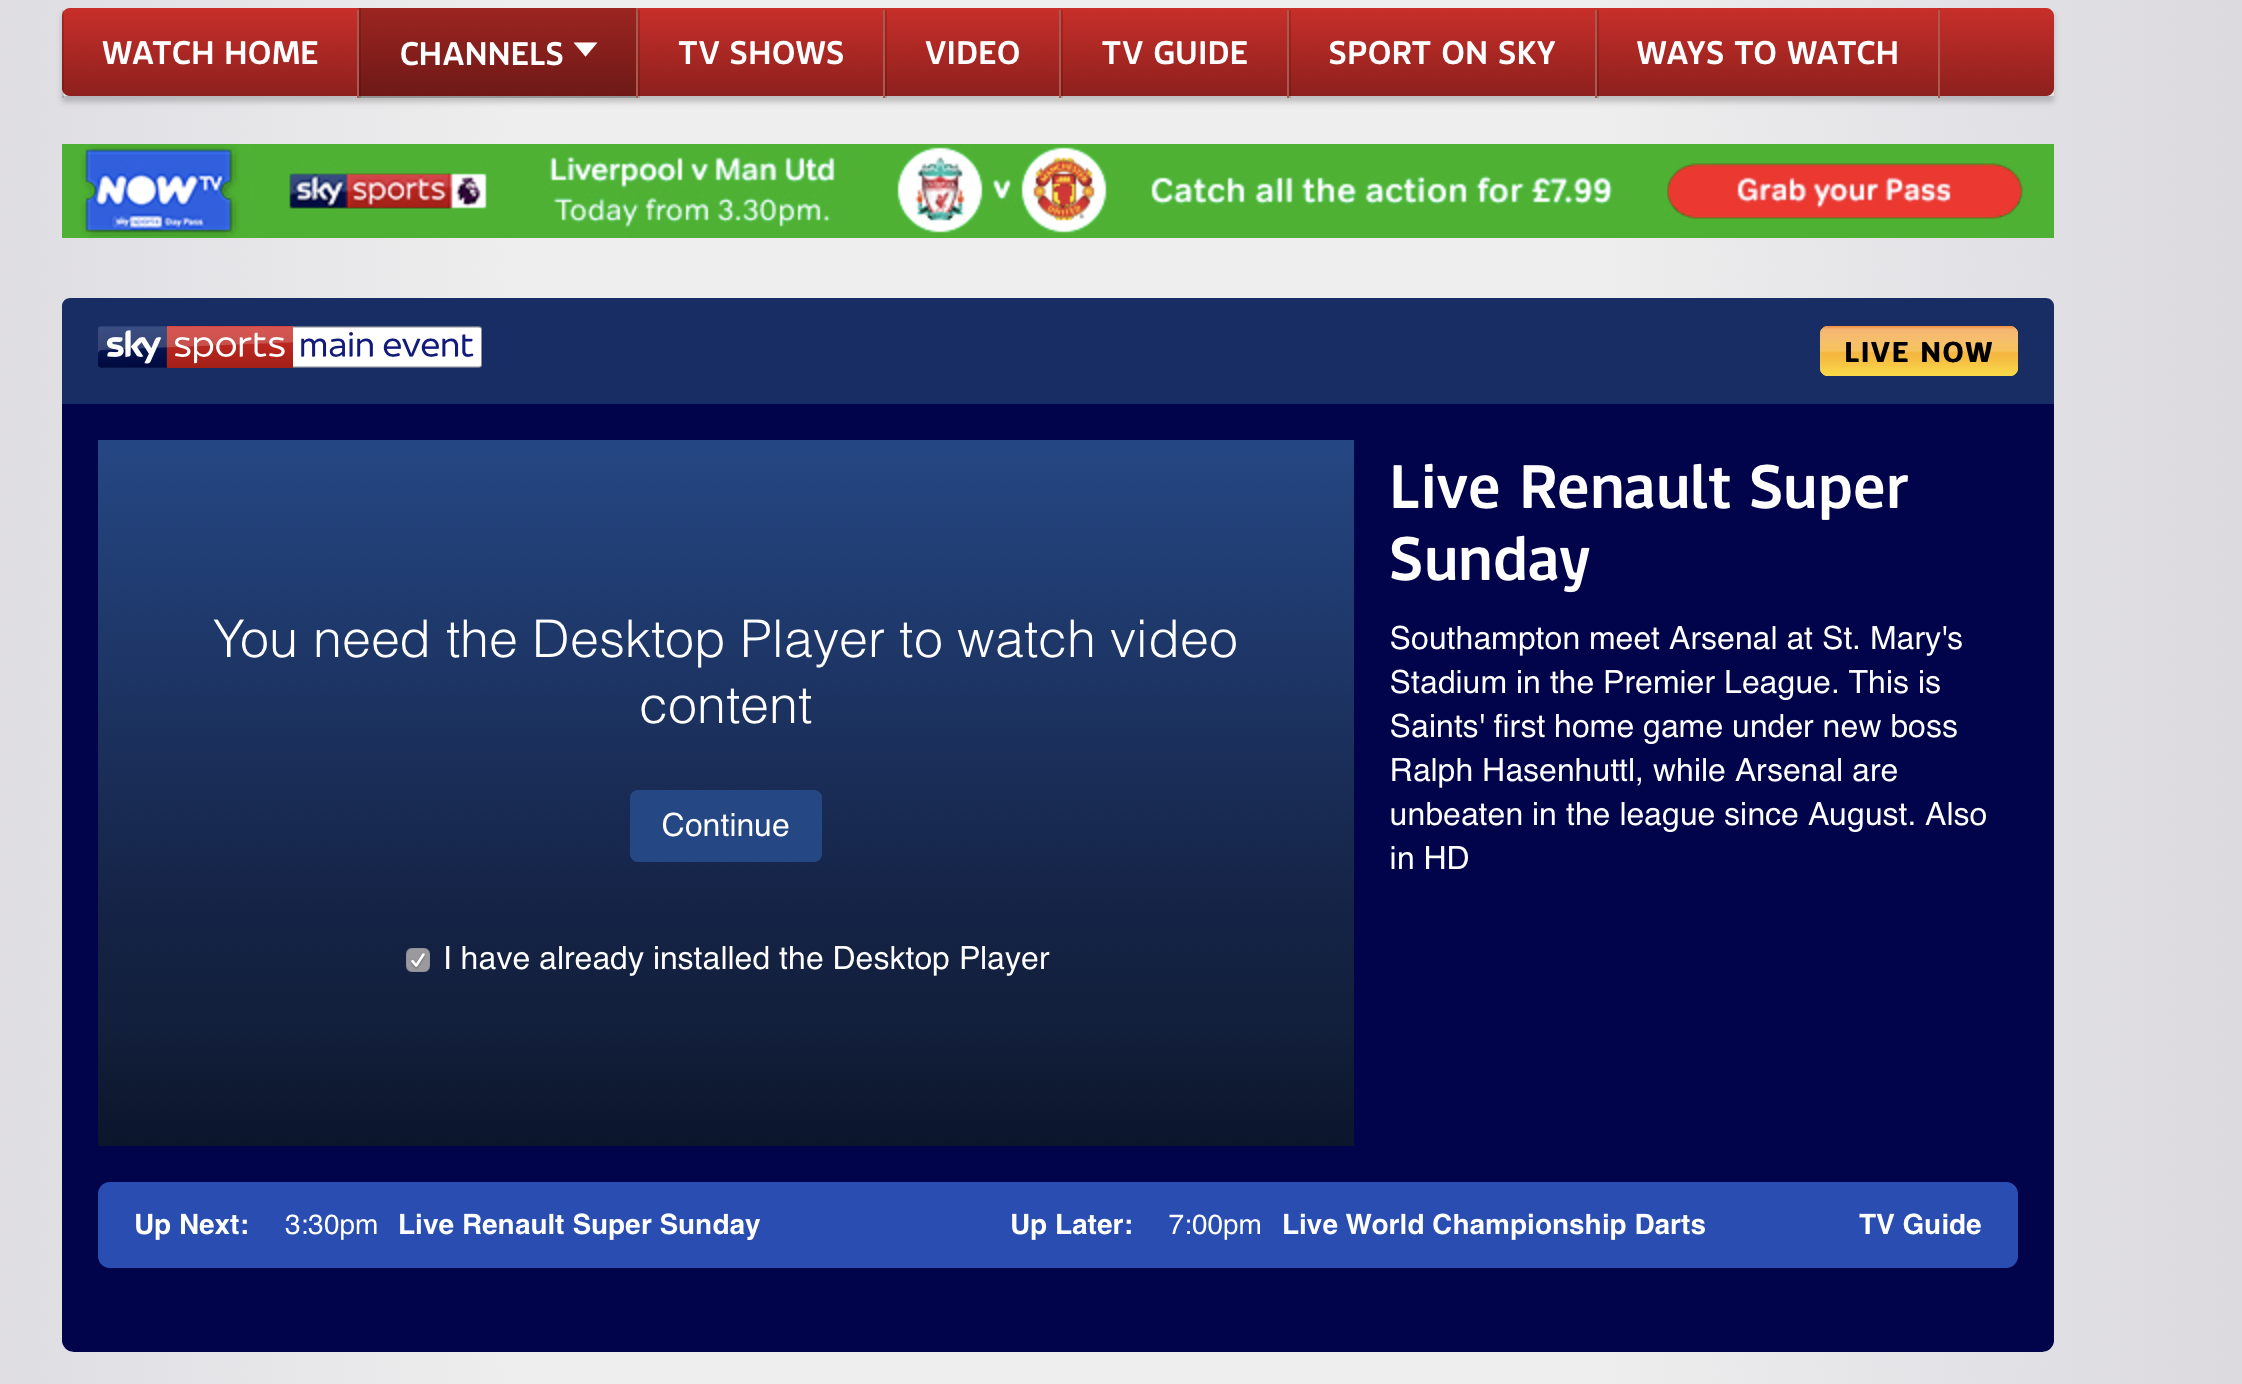Click 'I have already installed the Desktop Player' label
The image size is (2242, 1384).
(746, 959)
